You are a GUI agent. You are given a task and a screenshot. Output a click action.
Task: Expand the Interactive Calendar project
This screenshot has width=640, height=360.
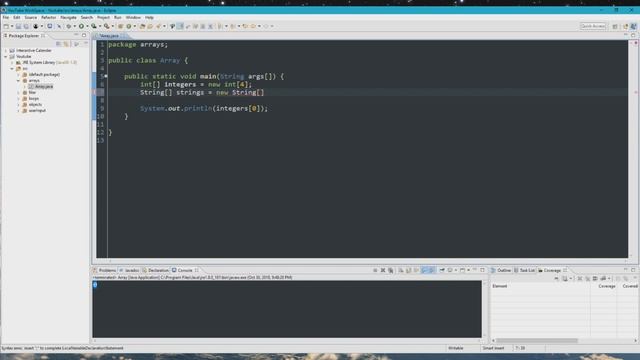click(x=6, y=51)
